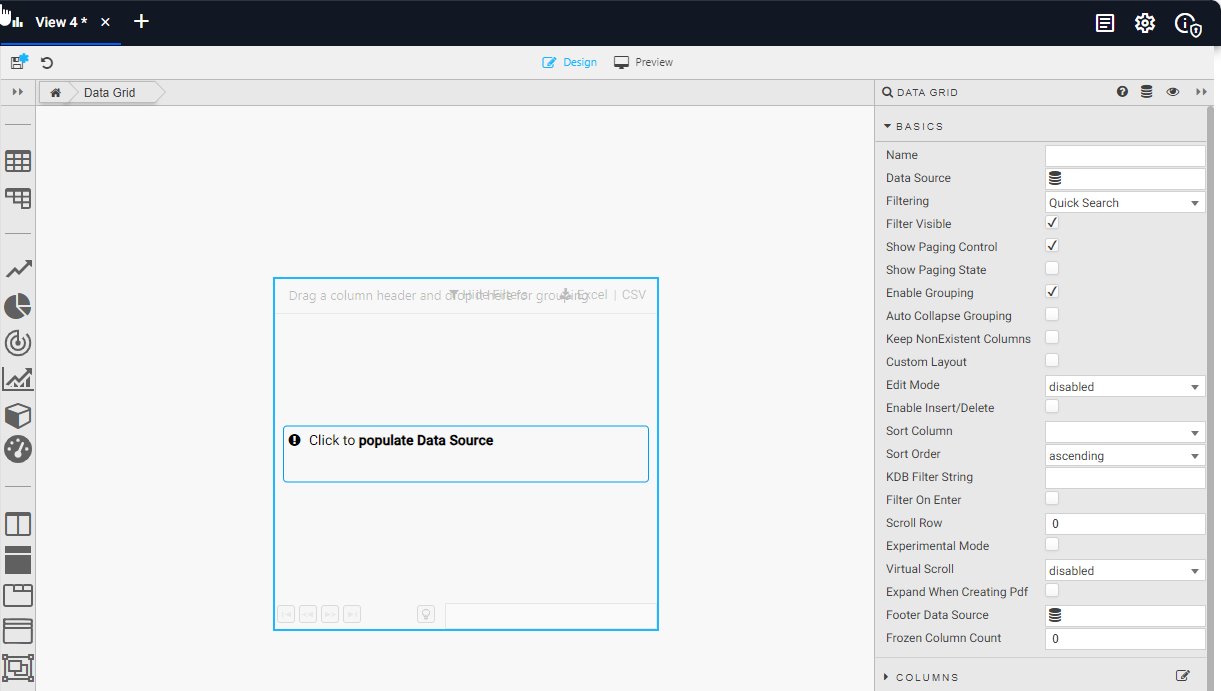Open help question mark for Data Grid
Screen dimensions: 1221x691
[1122, 92]
